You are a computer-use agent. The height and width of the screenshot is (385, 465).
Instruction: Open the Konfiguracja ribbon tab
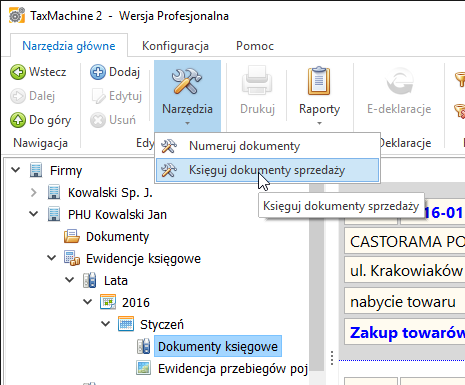(175, 46)
